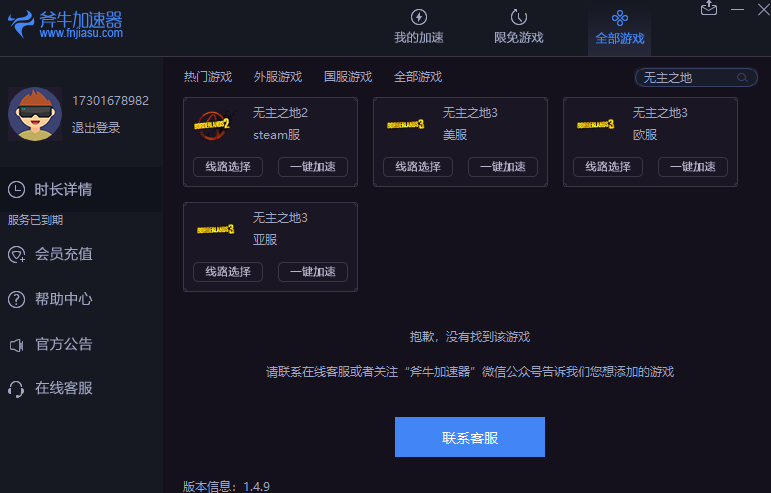The image size is (771, 493).
Task: Click the share/export icon in the title bar
Action: (709, 8)
